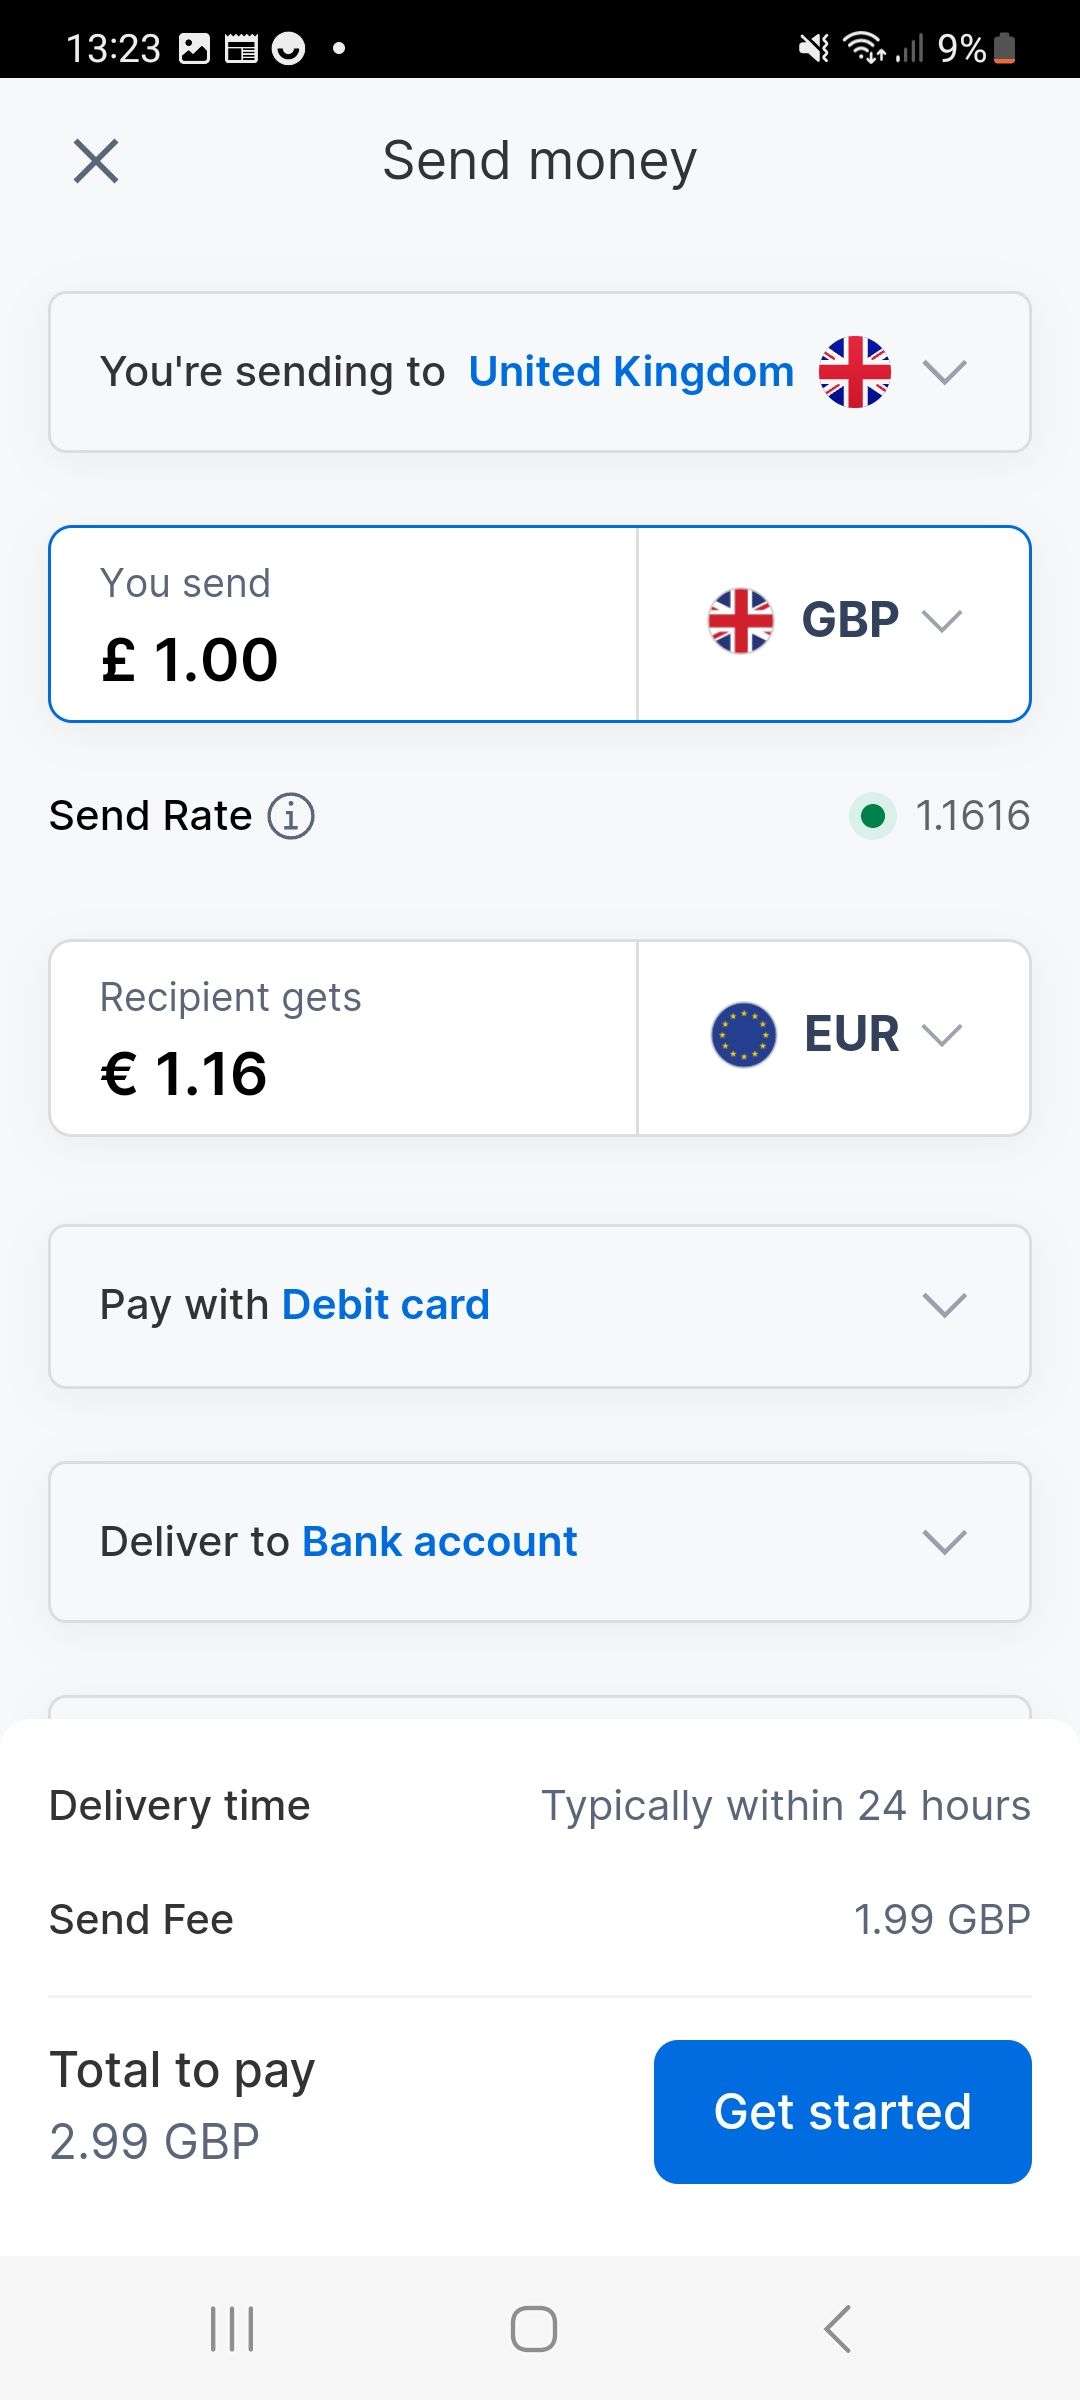Expand Pay with Debit card selector
1080x2400 pixels.
944,1305
